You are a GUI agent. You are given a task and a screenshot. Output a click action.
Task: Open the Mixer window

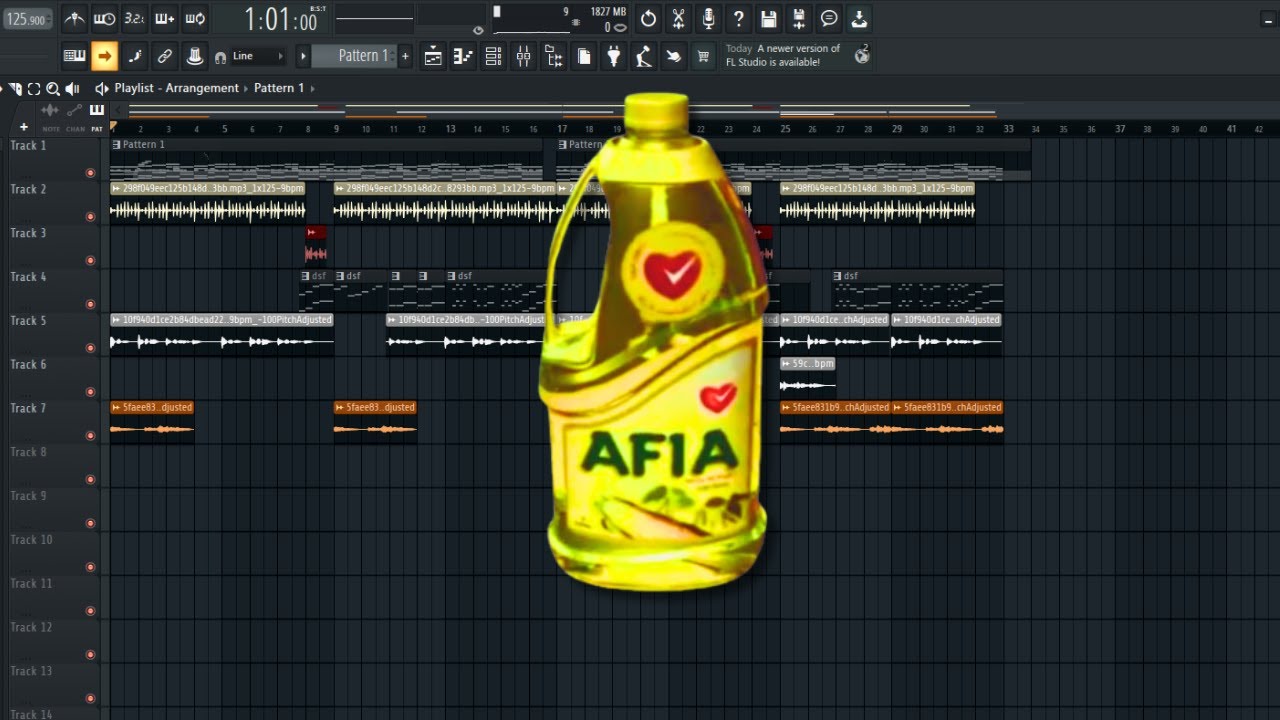point(523,56)
